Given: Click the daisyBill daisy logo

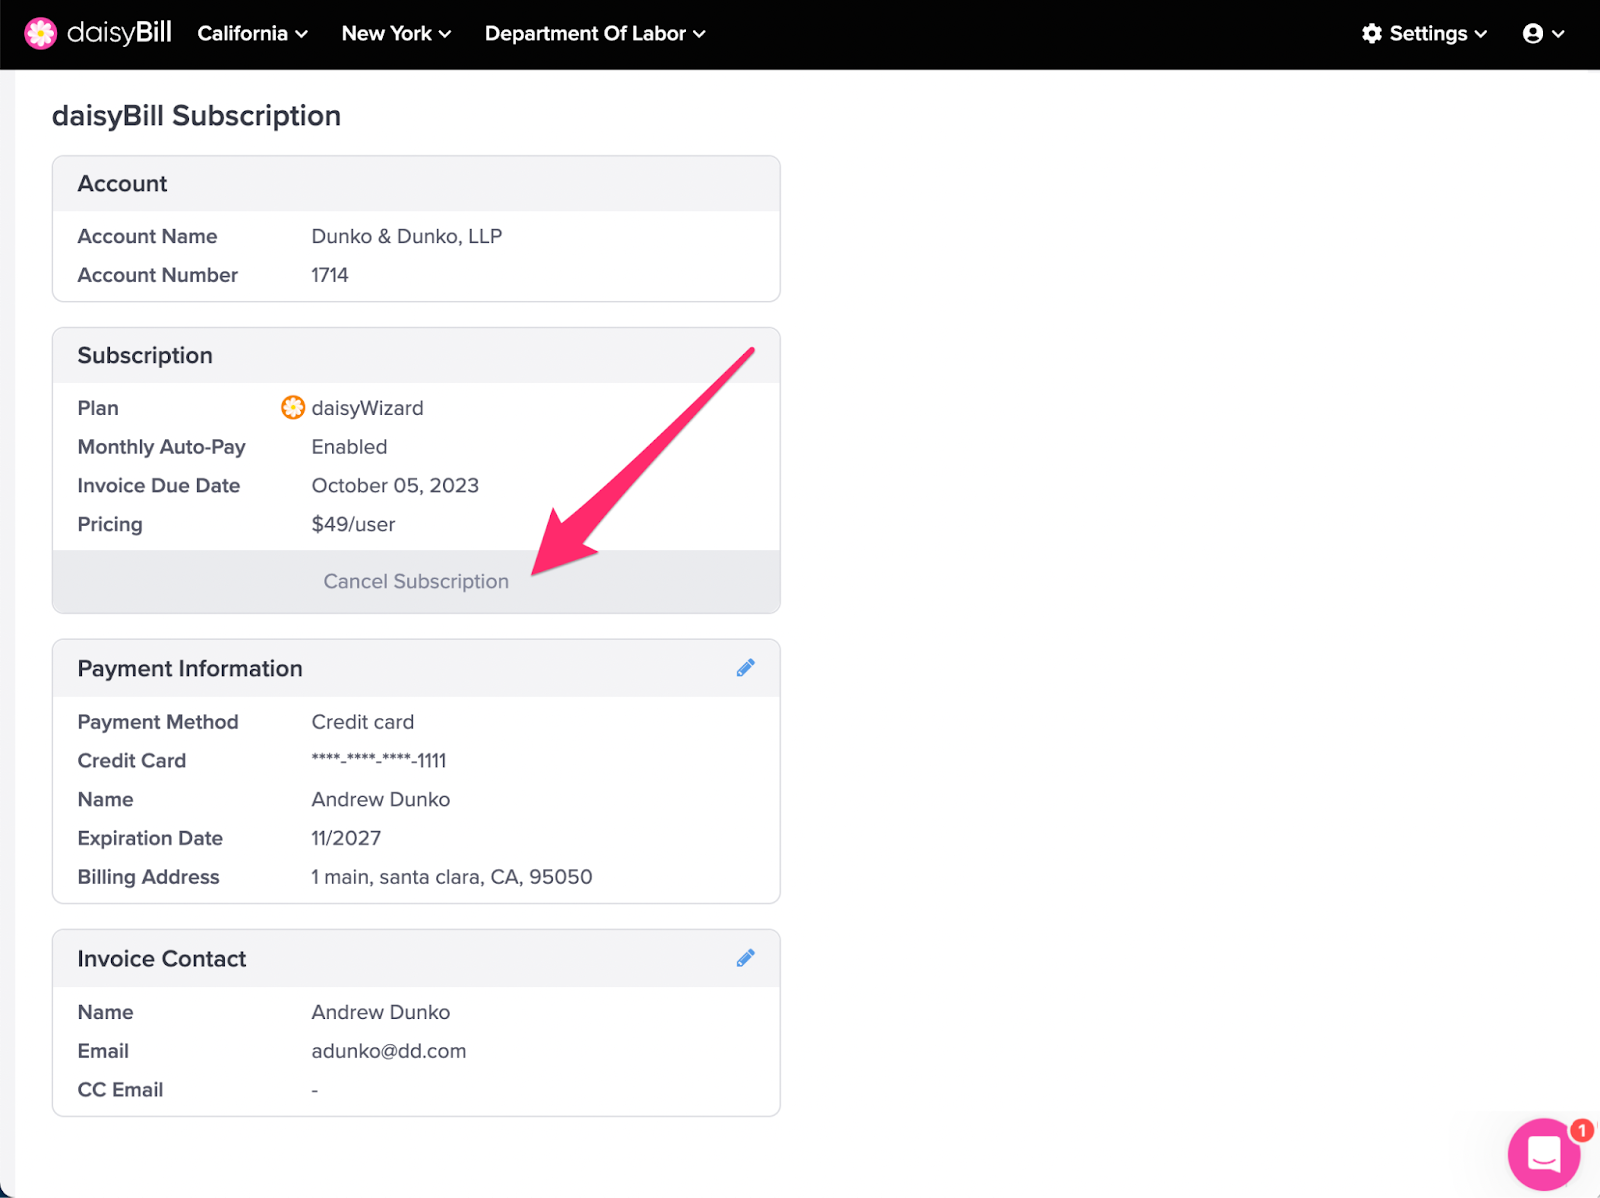Looking at the screenshot, I should pos(40,33).
